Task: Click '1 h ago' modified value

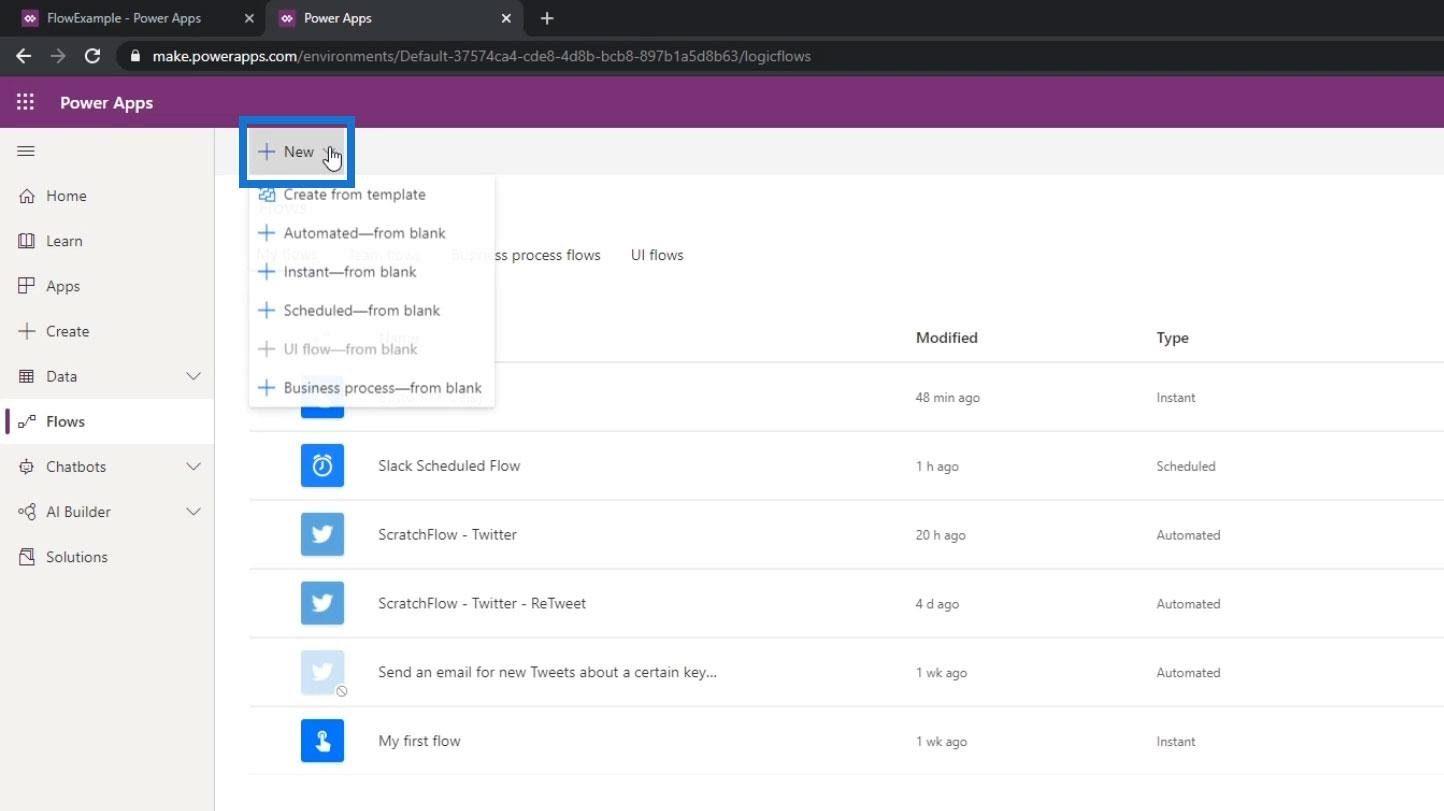Action: [937, 467]
